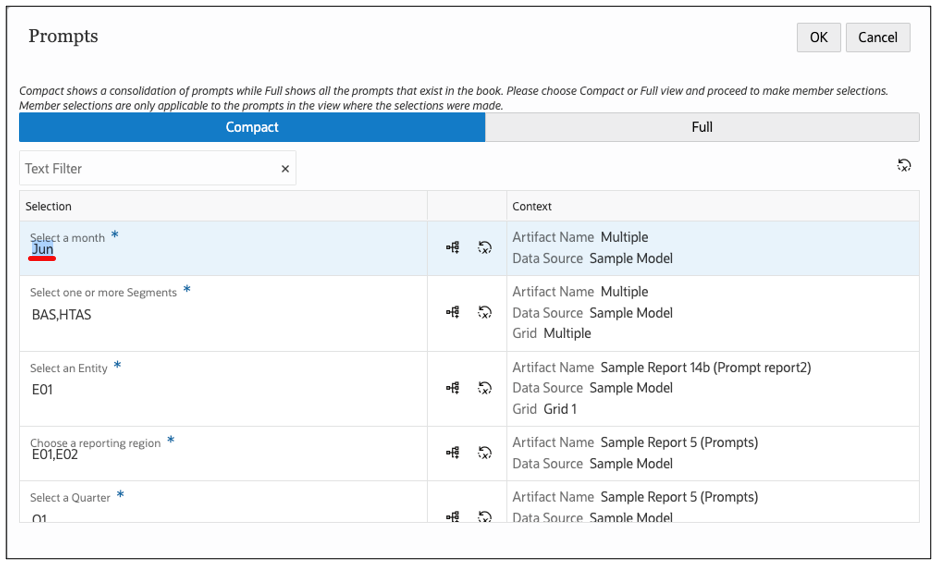Reset the Select a month prompt
Image resolution: width=938 pixels, height=562 pixels.
[485, 248]
